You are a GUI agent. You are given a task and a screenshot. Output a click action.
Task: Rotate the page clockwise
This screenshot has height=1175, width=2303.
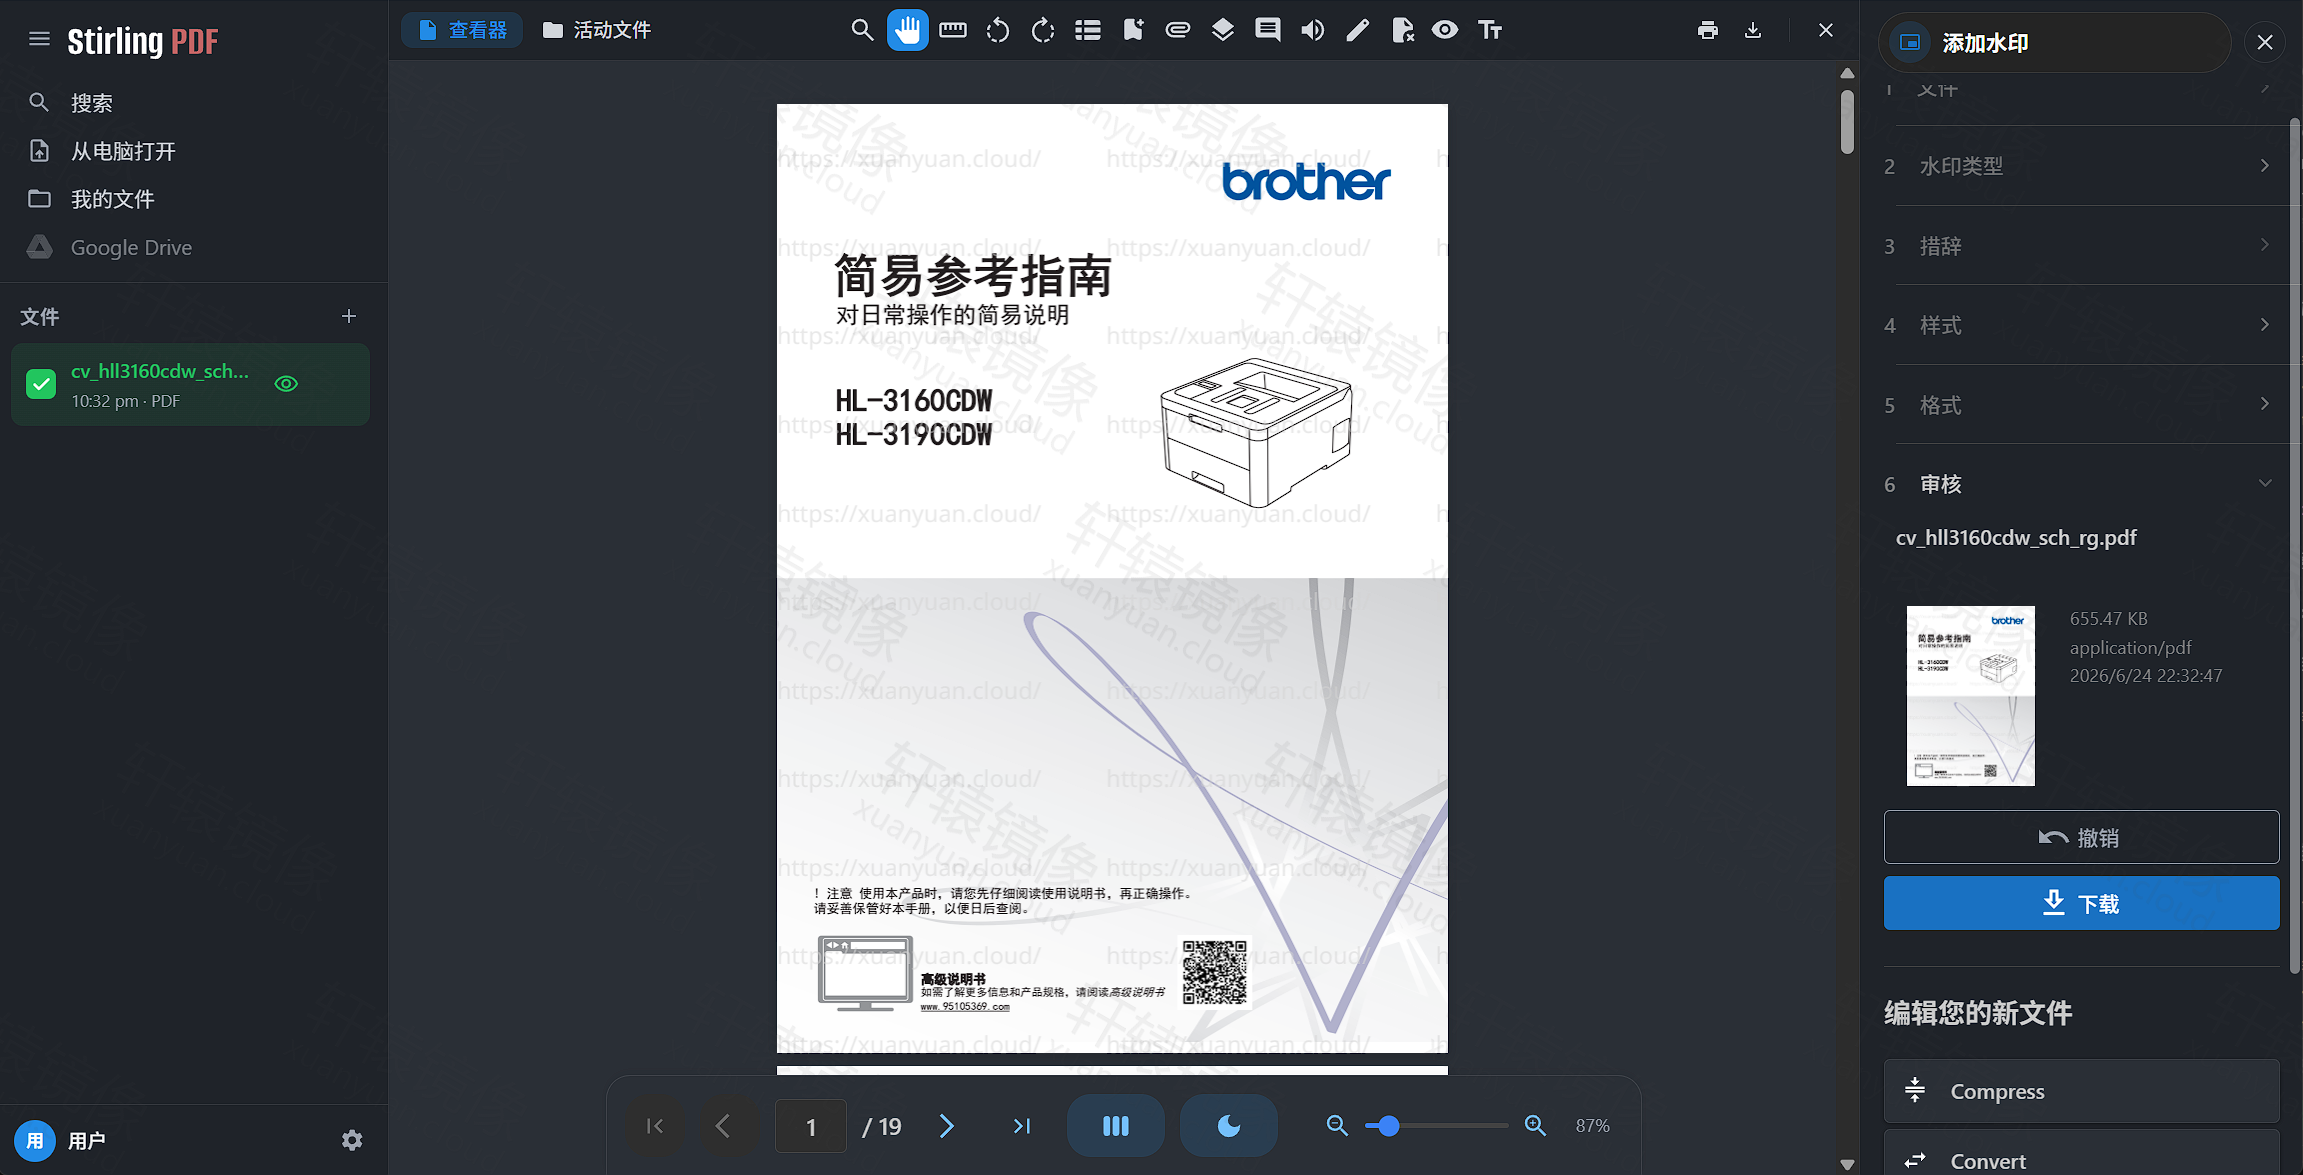(x=1043, y=30)
